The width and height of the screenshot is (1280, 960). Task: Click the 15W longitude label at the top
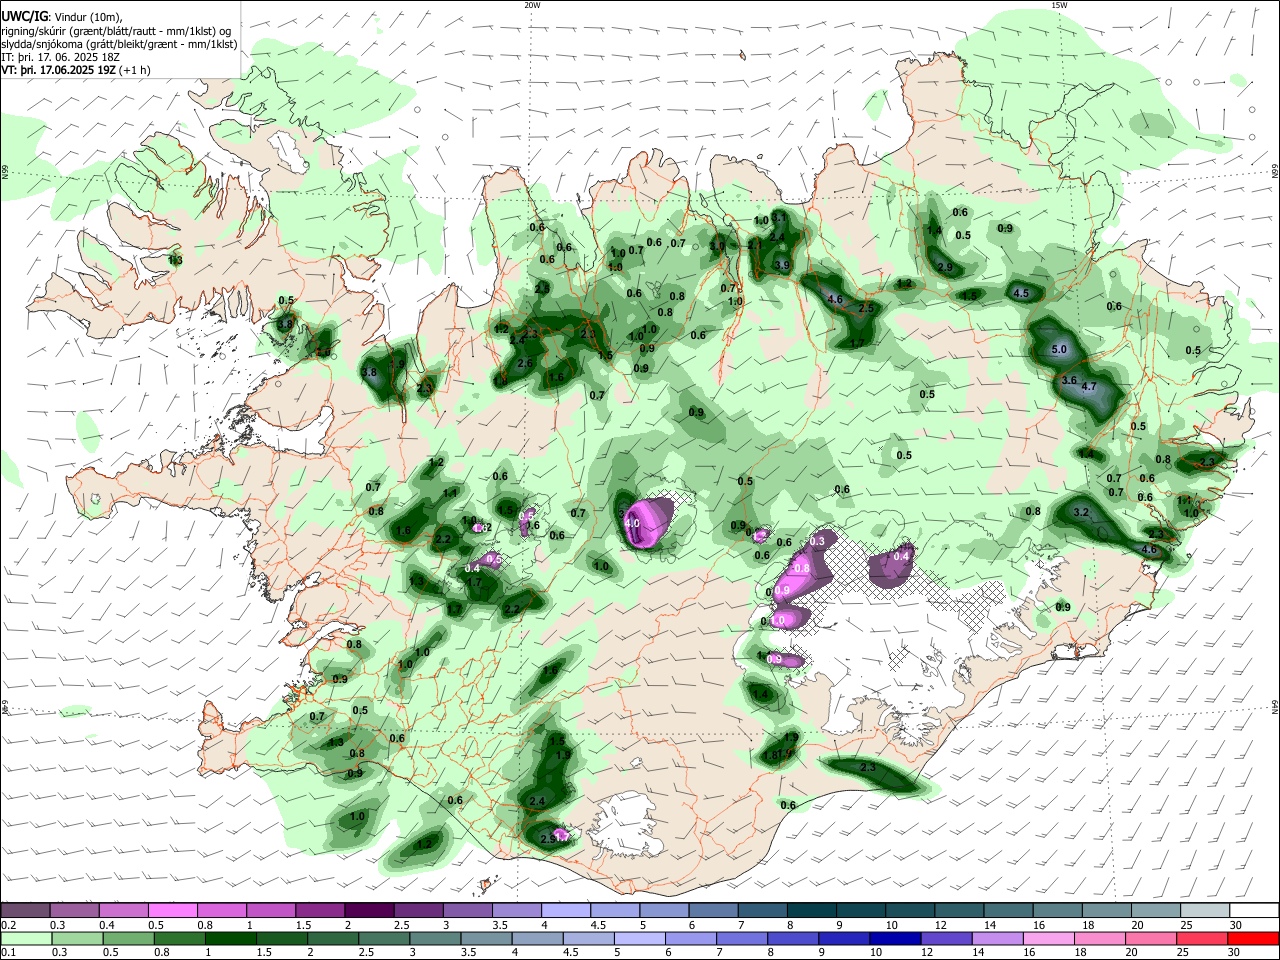(x=1059, y=5)
